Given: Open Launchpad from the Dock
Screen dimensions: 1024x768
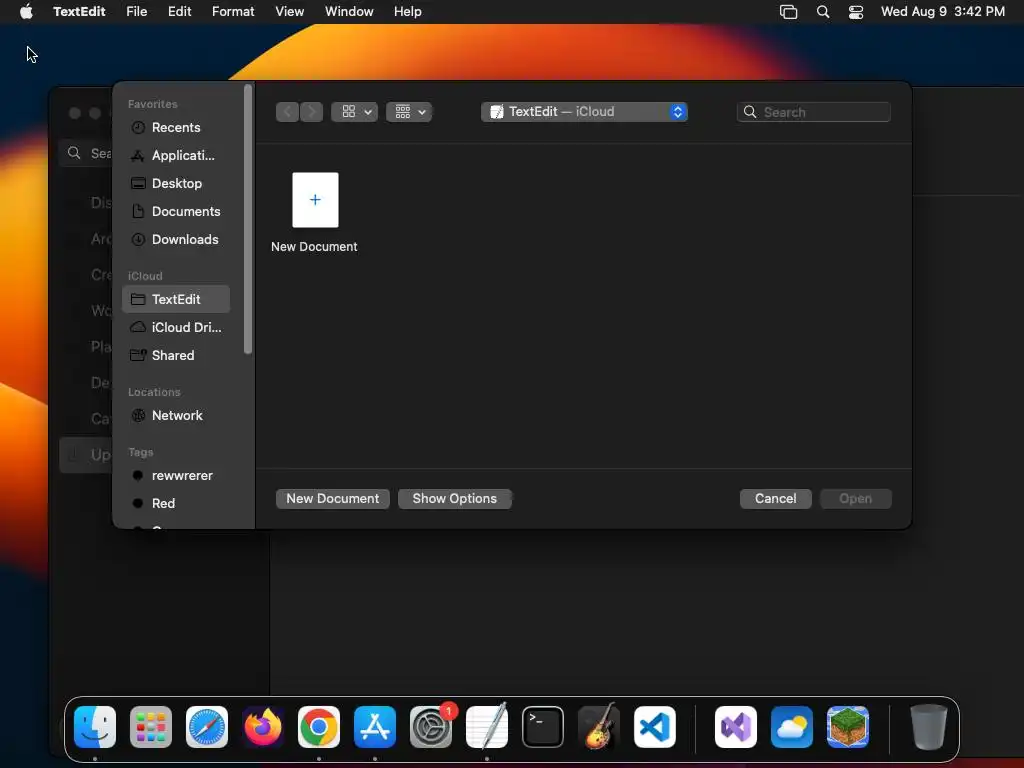Looking at the screenshot, I should click(151, 727).
